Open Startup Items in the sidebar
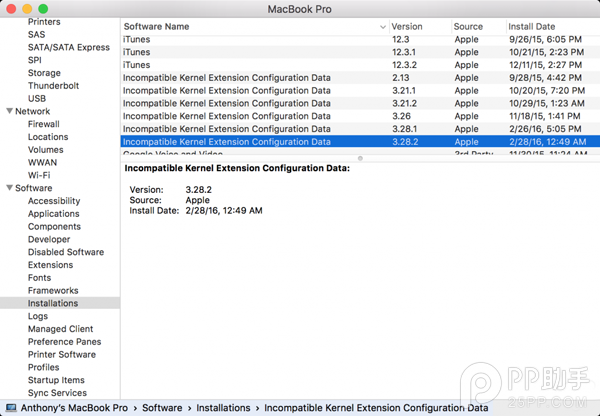Screen dimensions: 600x416 click(x=56, y=380)
